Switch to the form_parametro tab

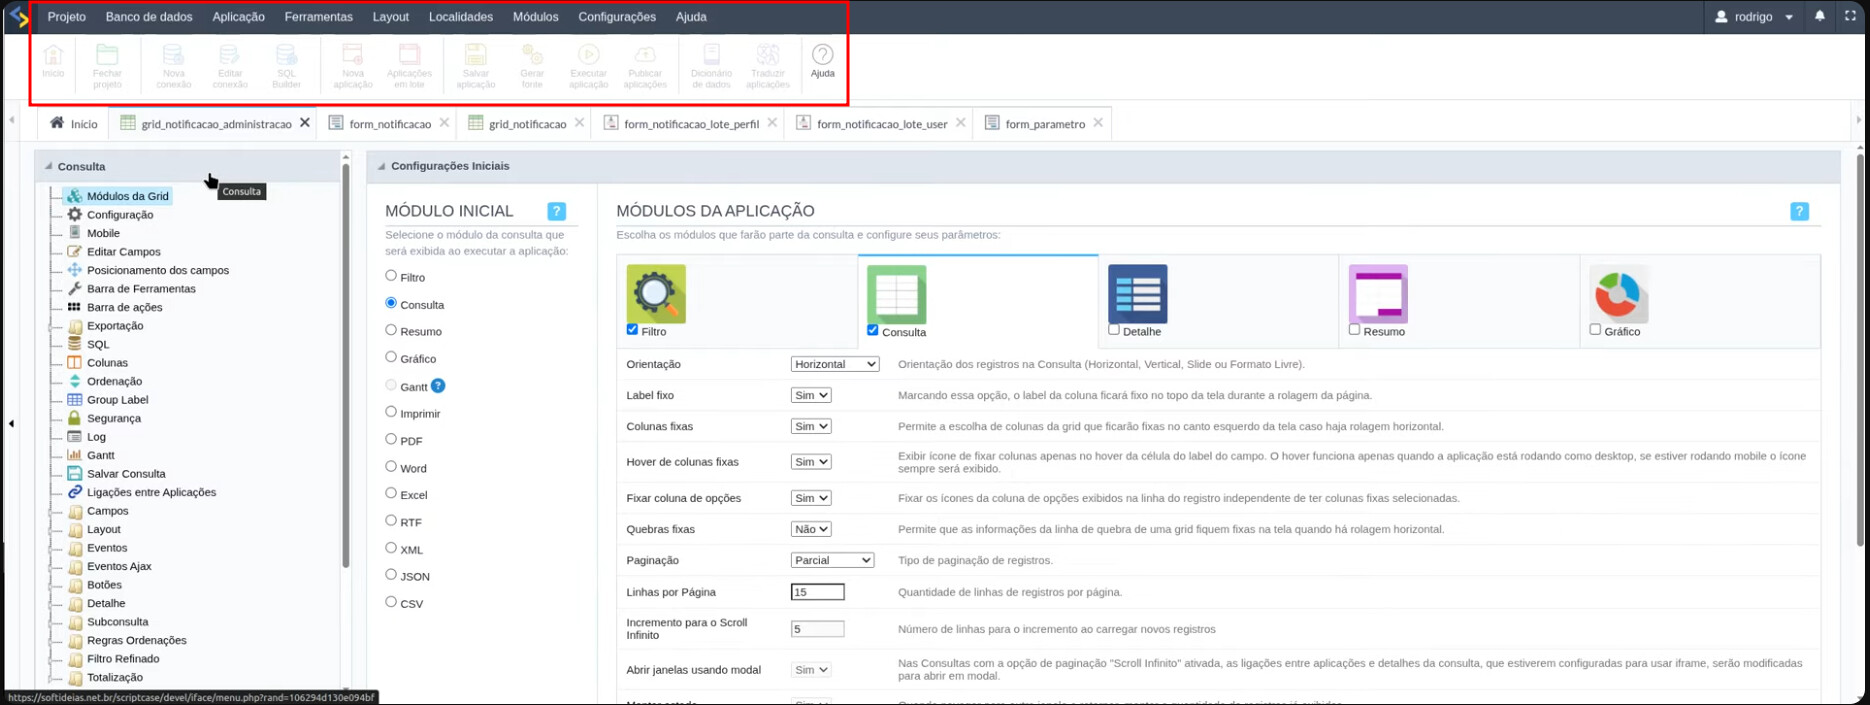point(1044,124)
